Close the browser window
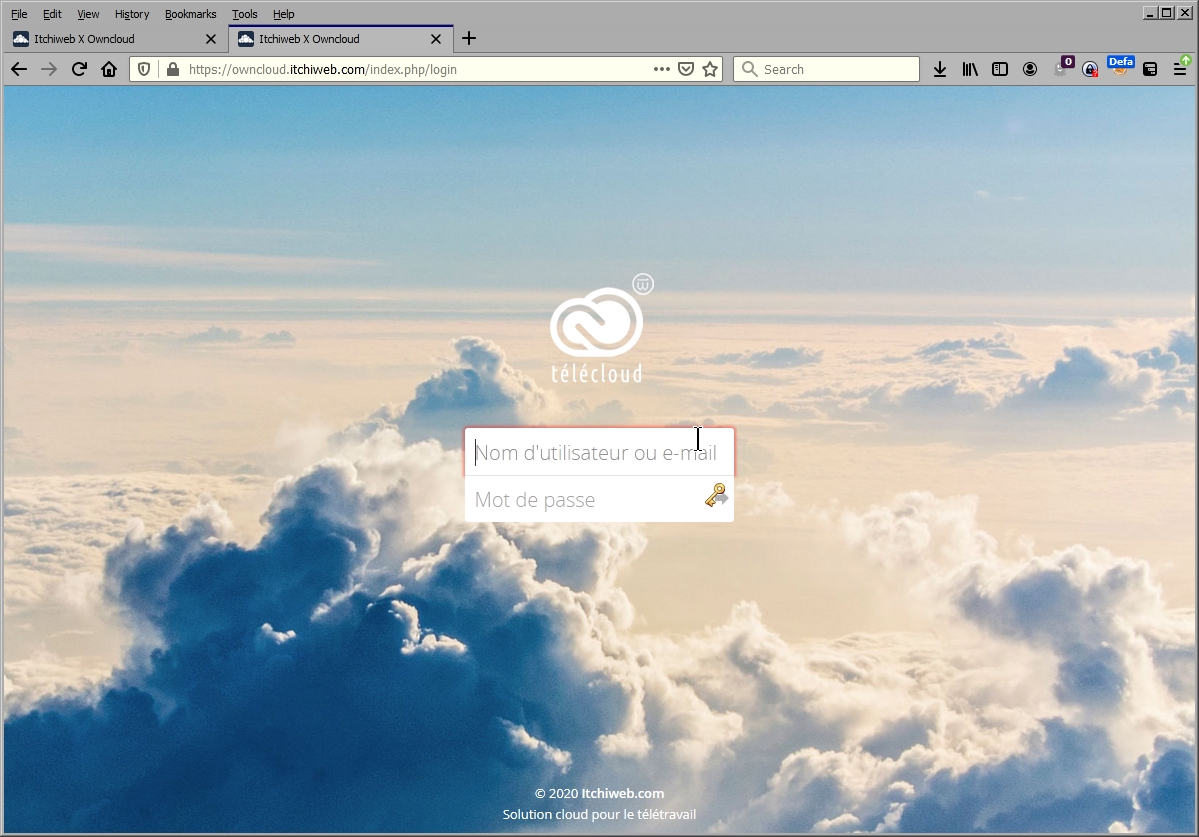1199x837 pixels. 1184,13
